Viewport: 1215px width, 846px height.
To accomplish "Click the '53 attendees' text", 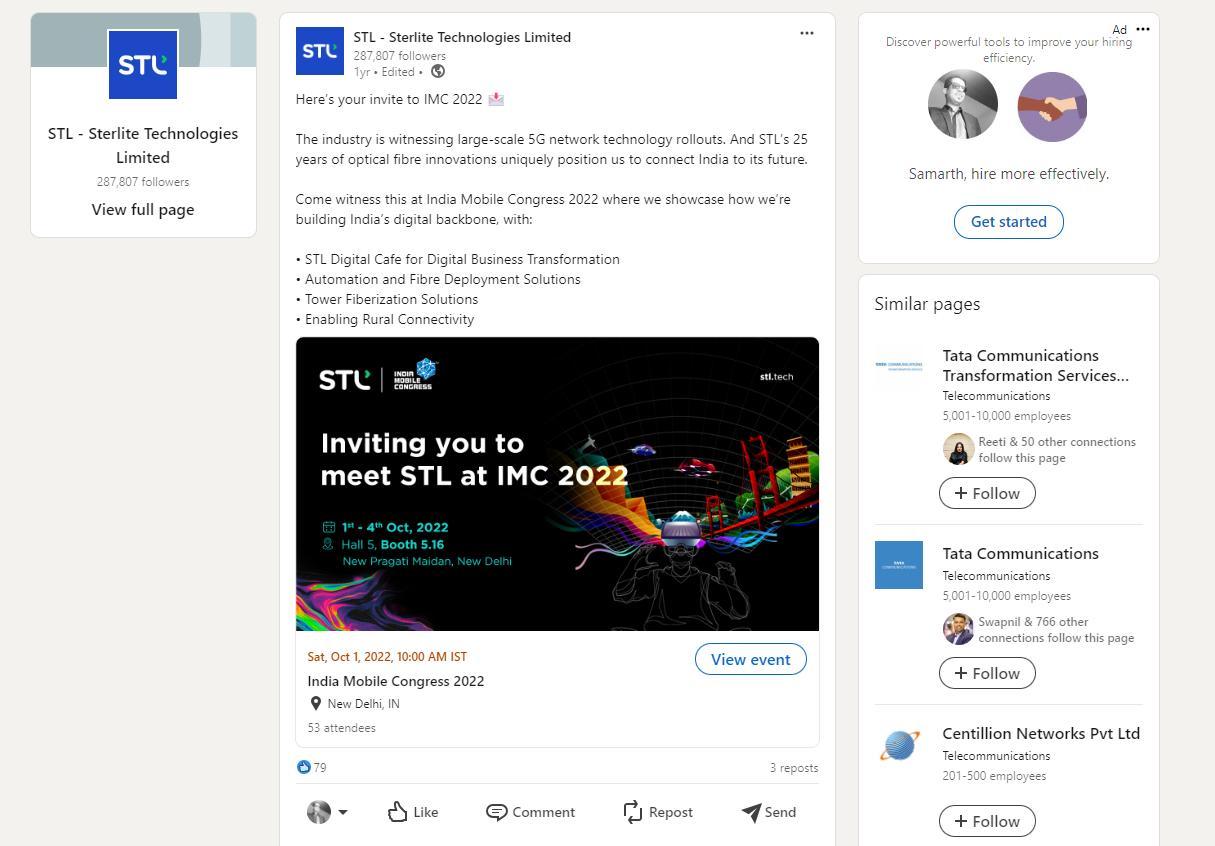I will tap(342, 728).
